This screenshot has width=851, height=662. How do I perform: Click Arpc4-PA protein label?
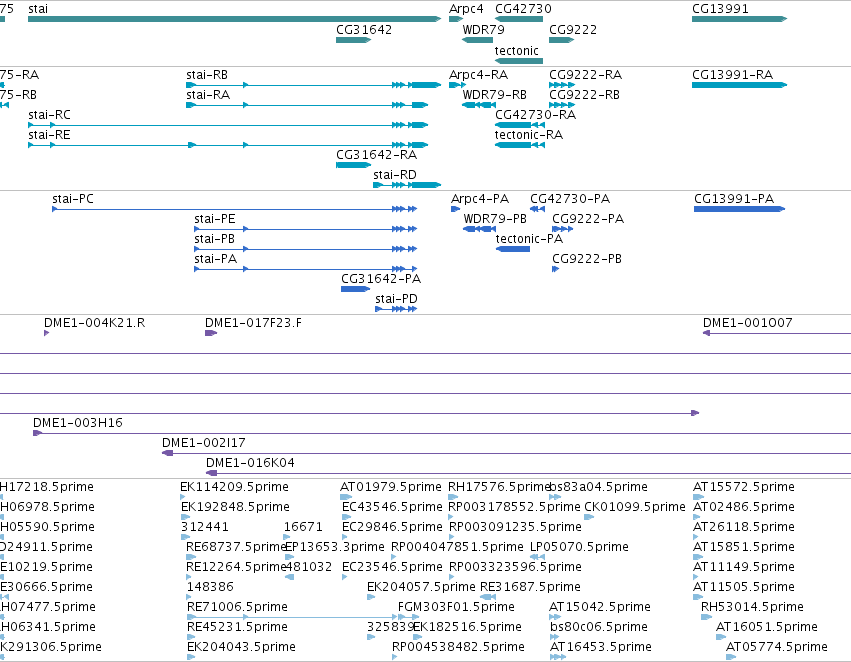(x=480, y=199)
